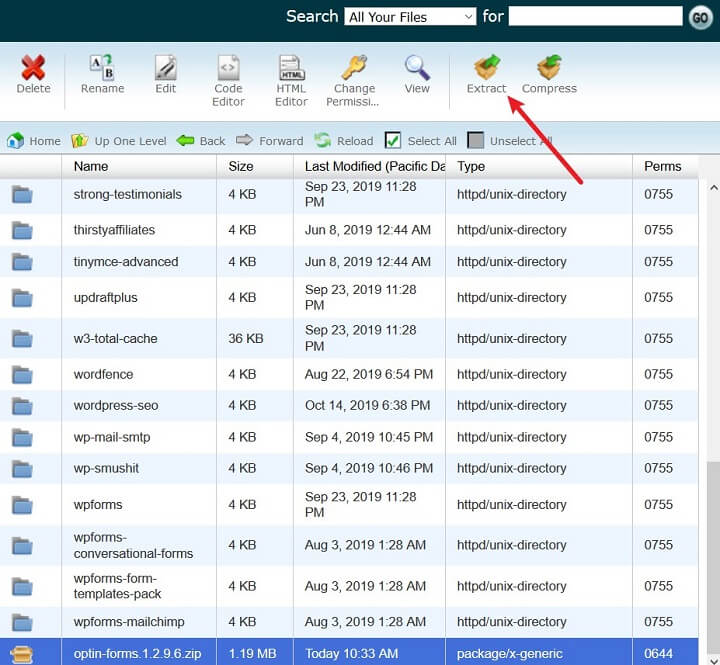Launch the Code Editor tool
The width and height of the screenshot is (720, 665).
(228, 67)
